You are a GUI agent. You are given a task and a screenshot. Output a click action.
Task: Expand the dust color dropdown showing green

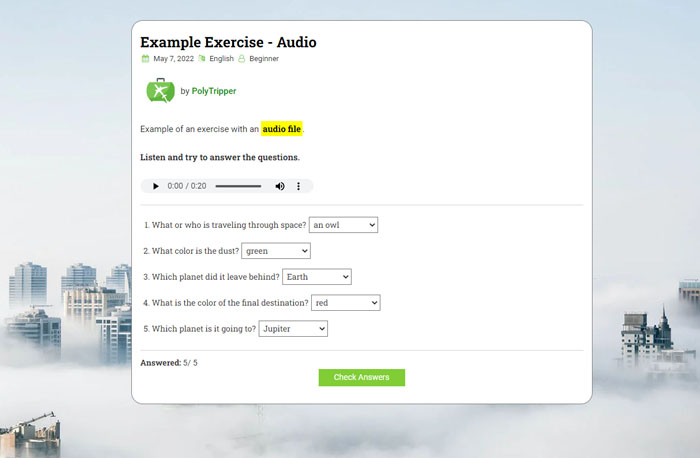coord(276,251)
